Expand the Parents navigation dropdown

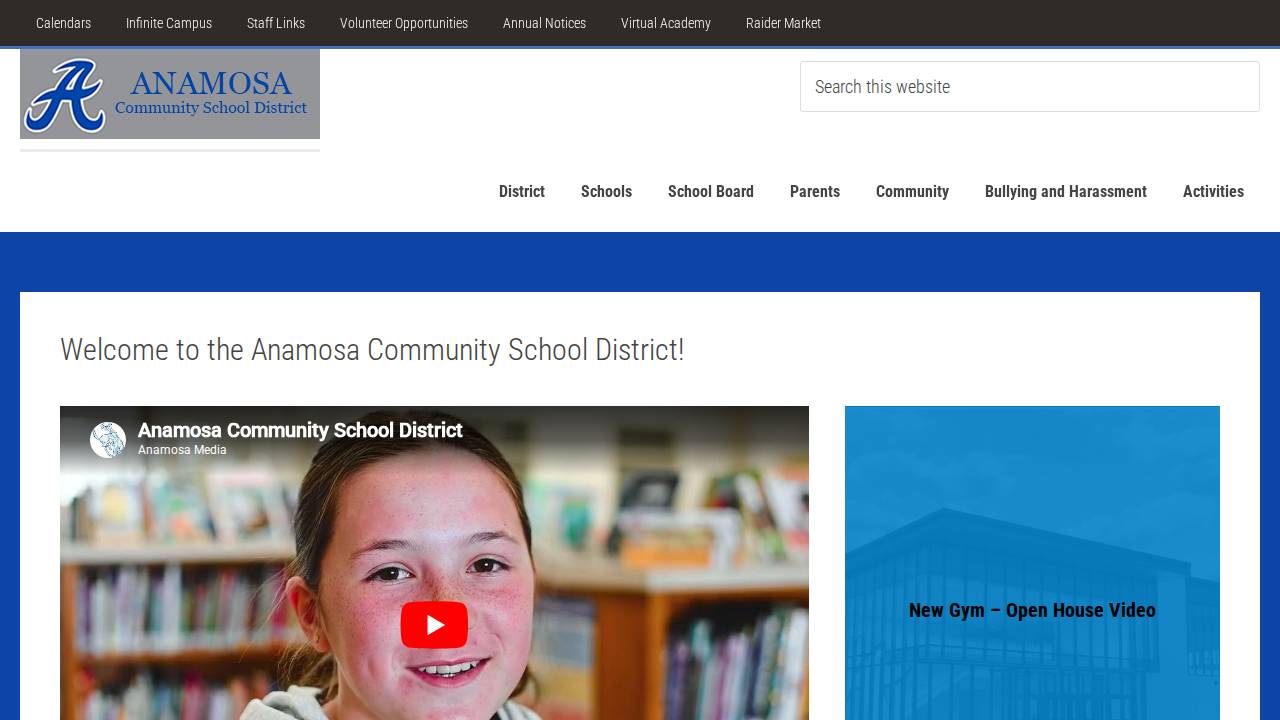point(814,191)
